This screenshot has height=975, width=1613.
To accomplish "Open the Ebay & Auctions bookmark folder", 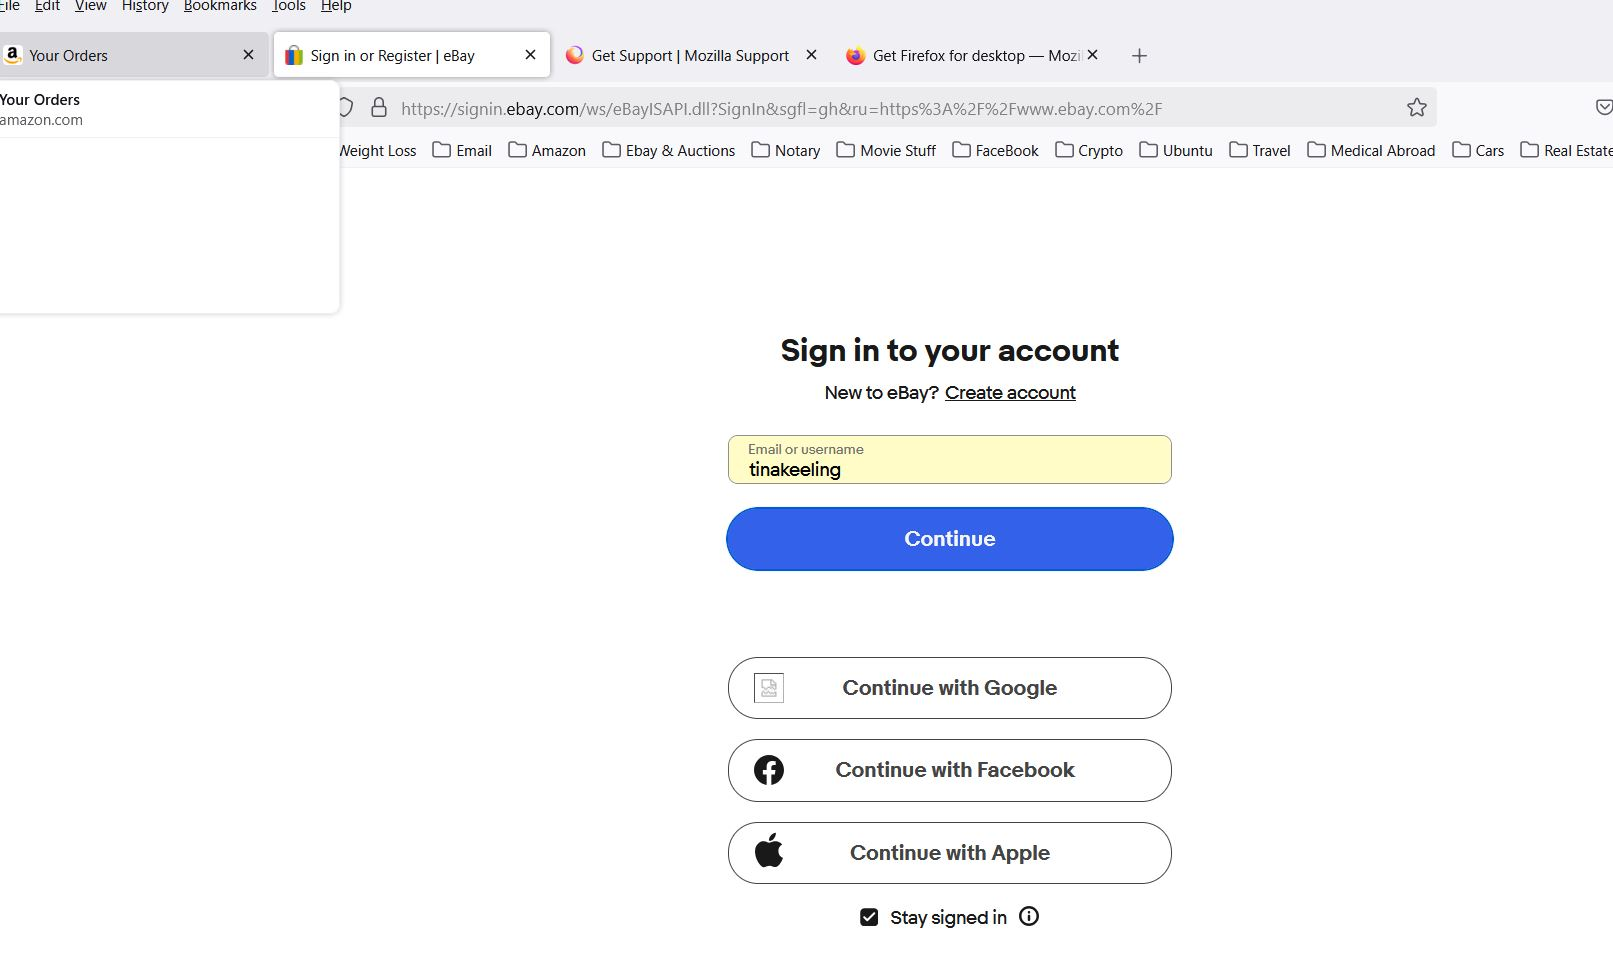I will click(669, 150).
